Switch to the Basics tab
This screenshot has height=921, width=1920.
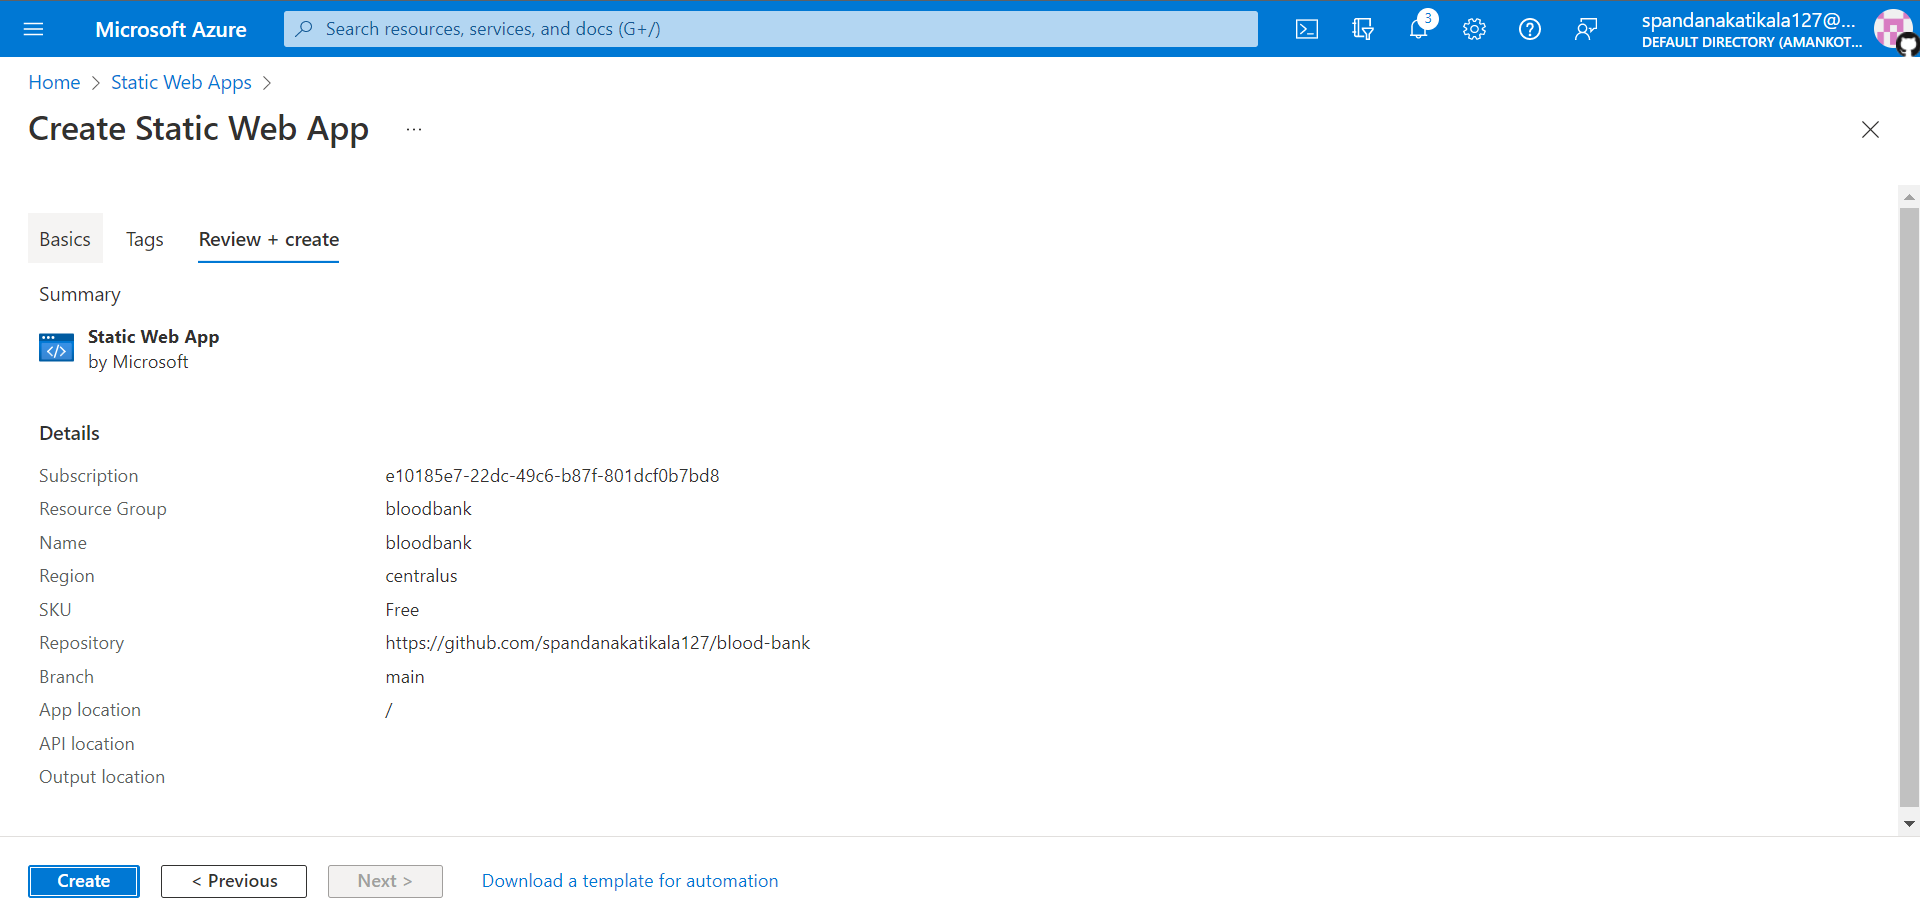(x=64, y=239)
